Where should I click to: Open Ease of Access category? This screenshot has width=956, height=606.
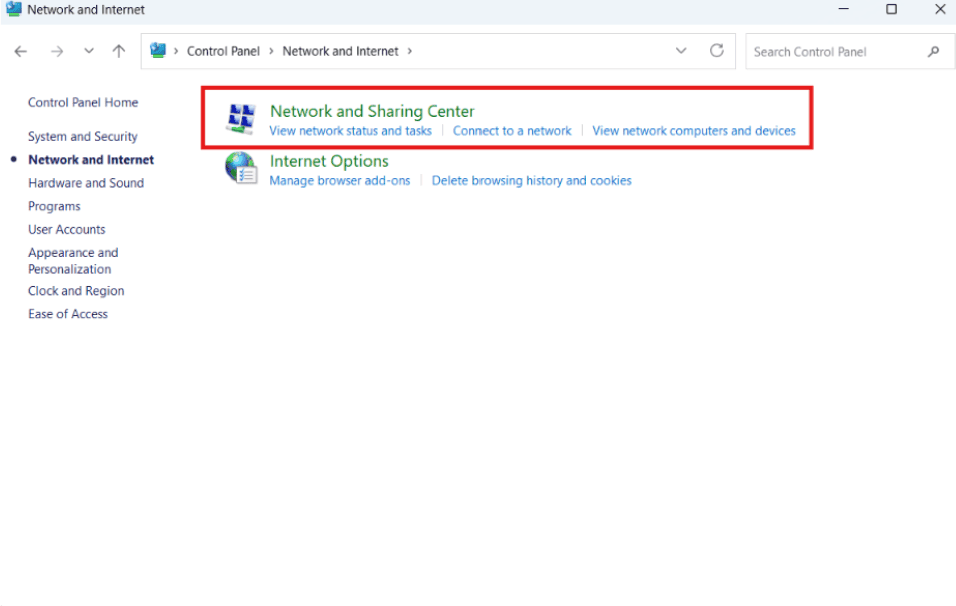coord(68,314)
